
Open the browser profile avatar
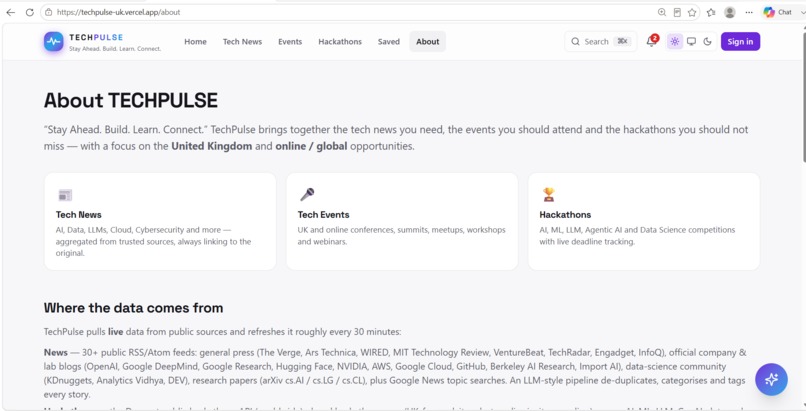point(729,12)
